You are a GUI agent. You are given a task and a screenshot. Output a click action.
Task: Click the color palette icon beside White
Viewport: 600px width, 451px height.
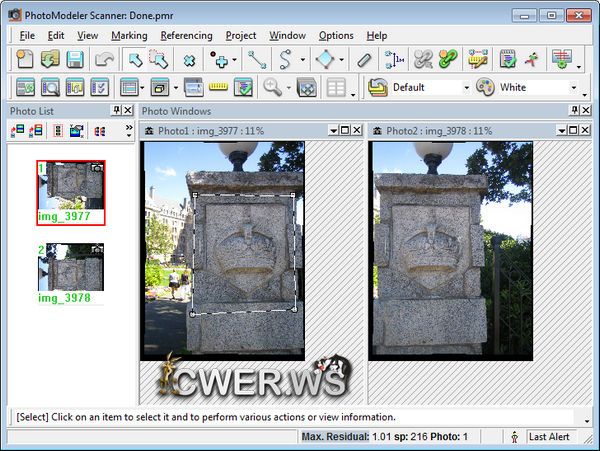click(x=485, y=87)
